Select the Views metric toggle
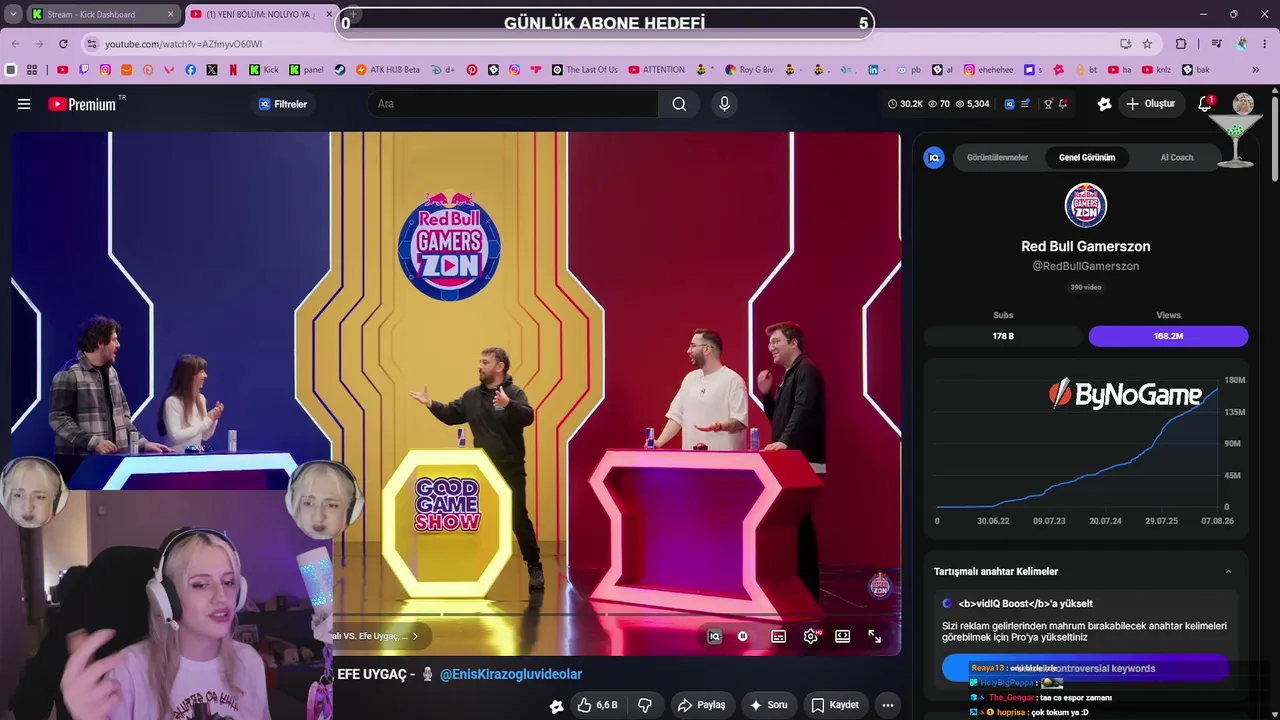The width and height of the screenshot is (1280, 720). pyautogui.click(x=1168, y=336)
